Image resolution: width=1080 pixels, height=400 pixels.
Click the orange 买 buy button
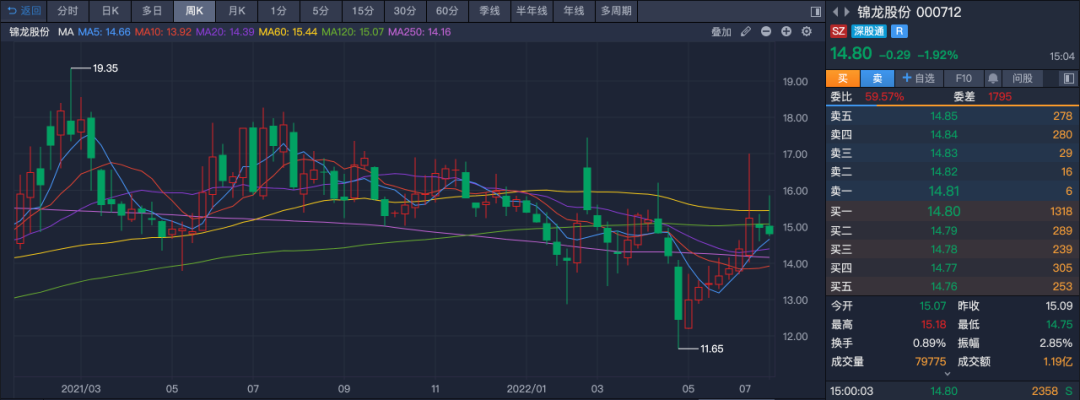click(x=842, y=78)
